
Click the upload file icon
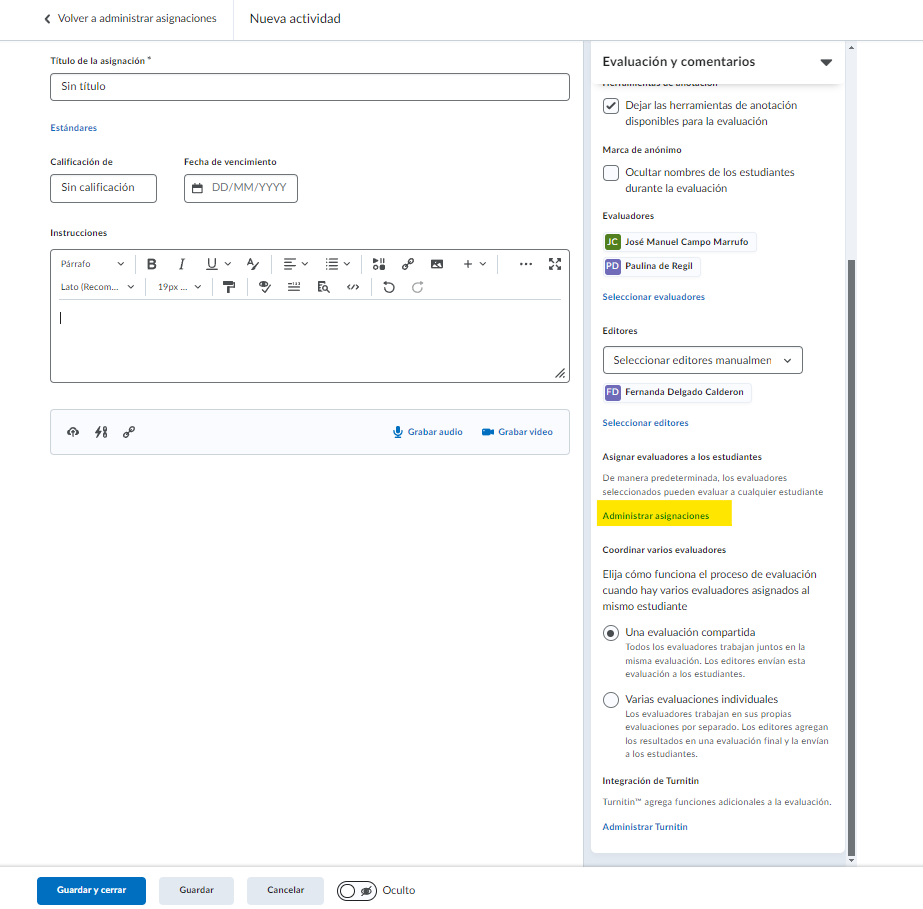73,432
